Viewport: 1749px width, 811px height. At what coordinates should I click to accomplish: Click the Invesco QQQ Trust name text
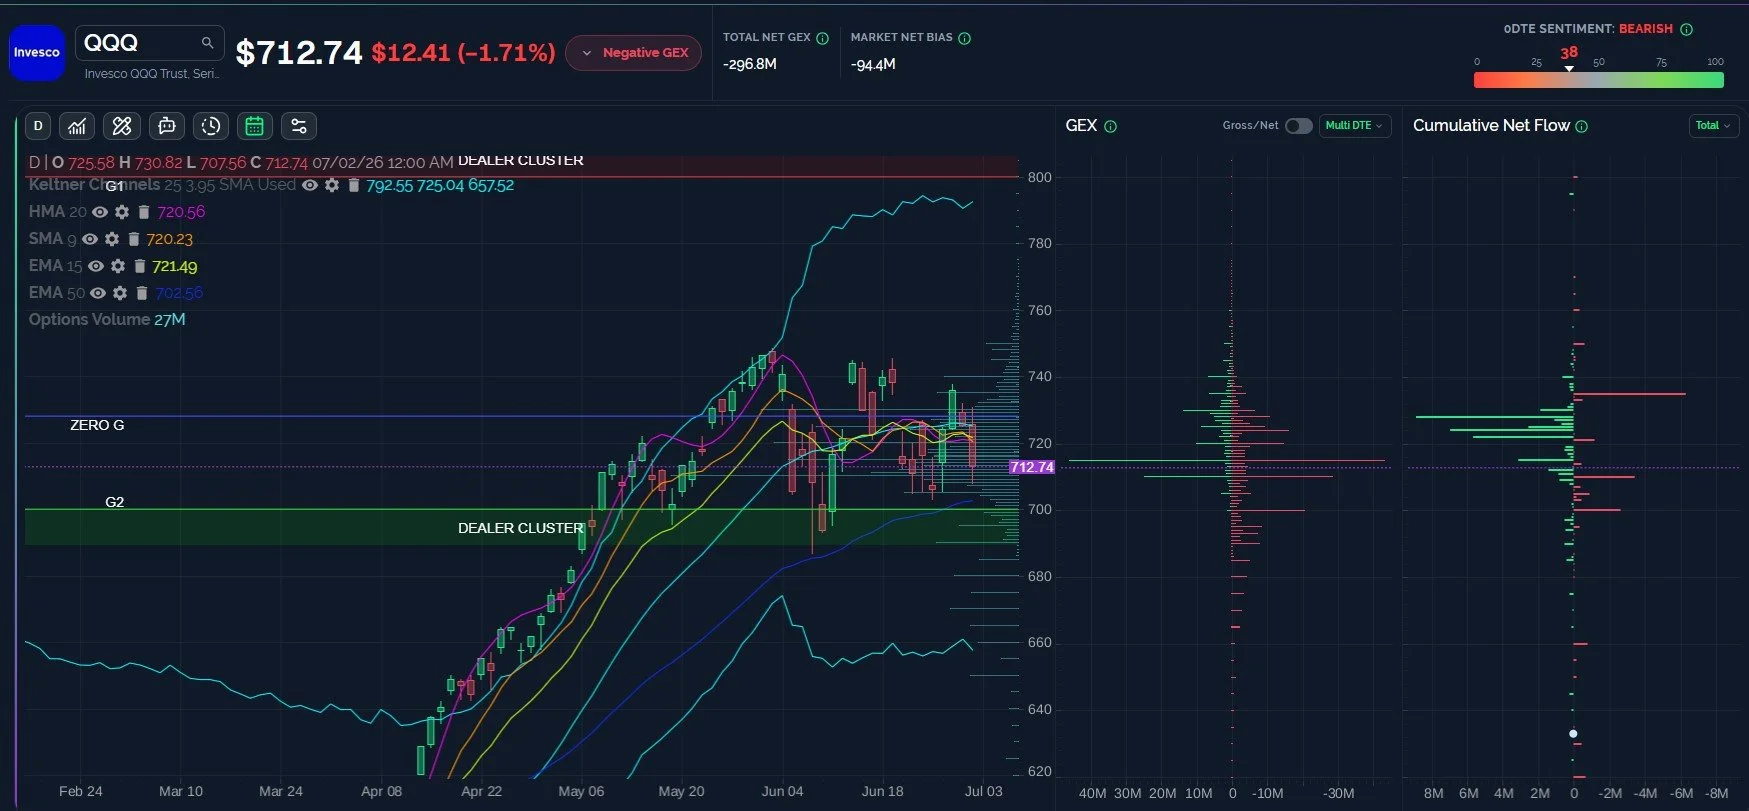[x=151, y=74]
